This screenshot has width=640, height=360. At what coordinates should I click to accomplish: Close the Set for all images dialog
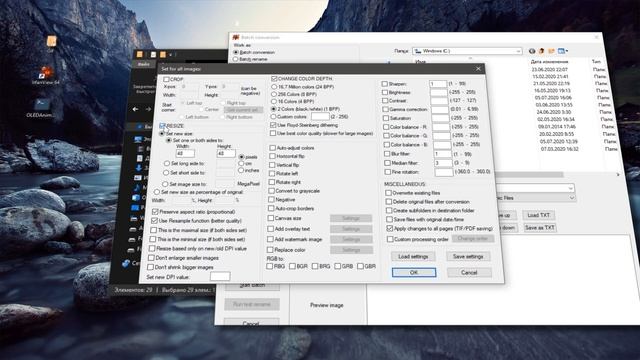pyautogui.click(x=478, y=69)
